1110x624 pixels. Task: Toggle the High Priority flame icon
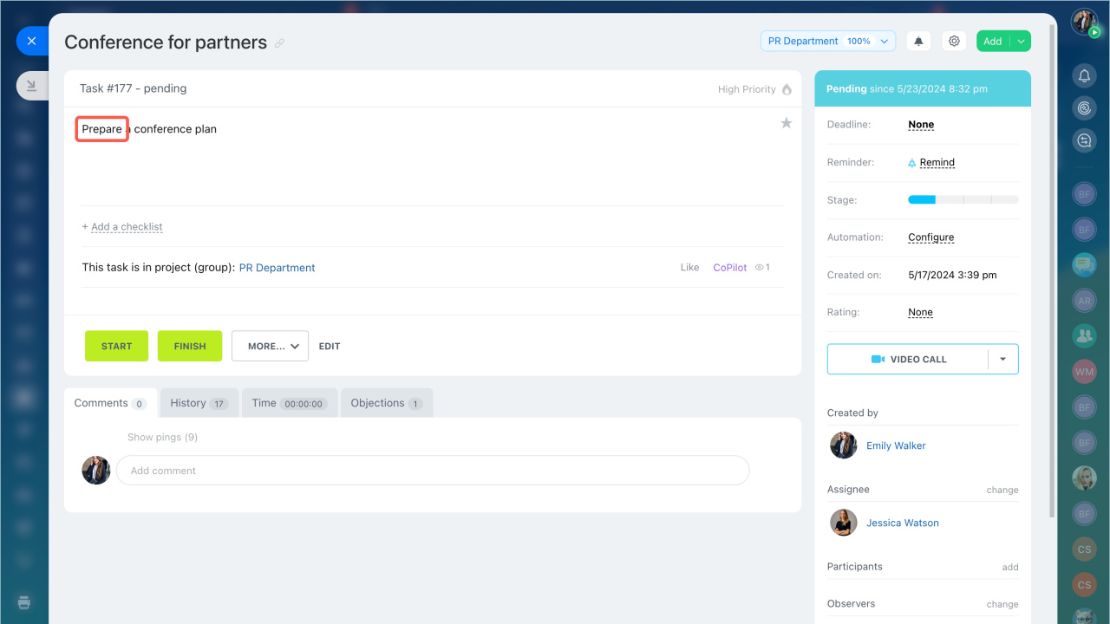tap(786, 89)
